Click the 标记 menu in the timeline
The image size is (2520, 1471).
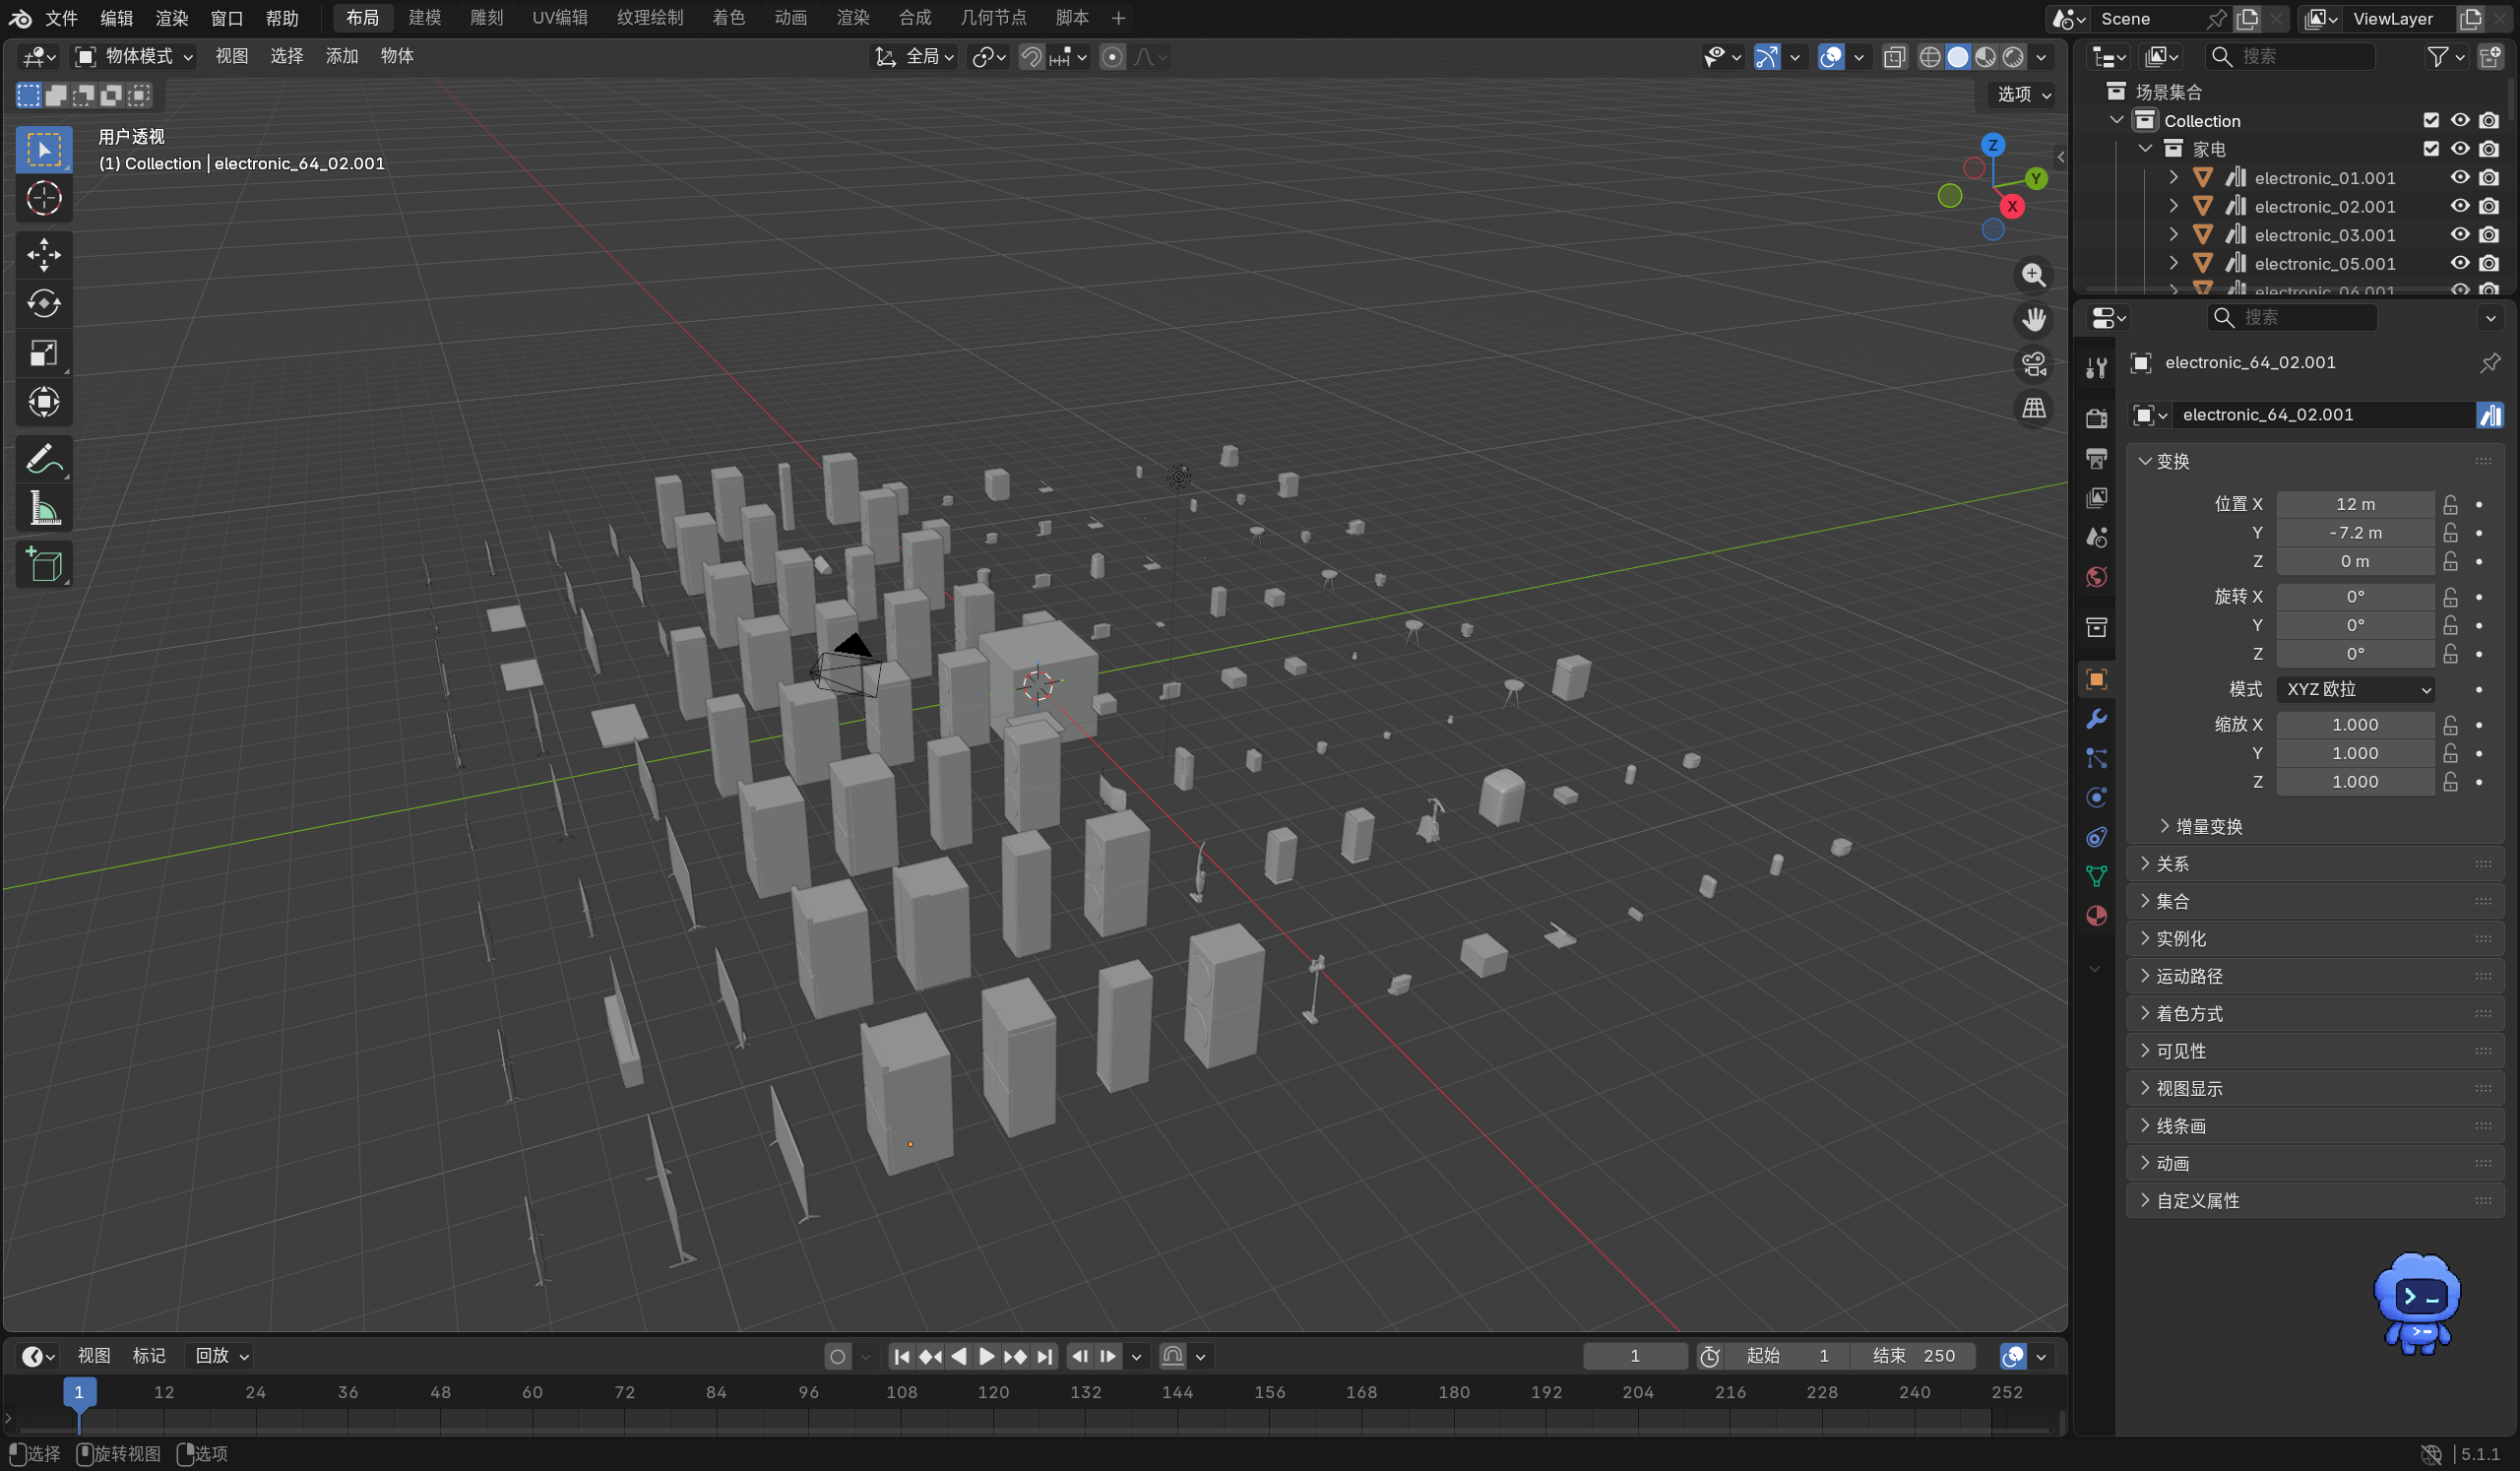149,1356
